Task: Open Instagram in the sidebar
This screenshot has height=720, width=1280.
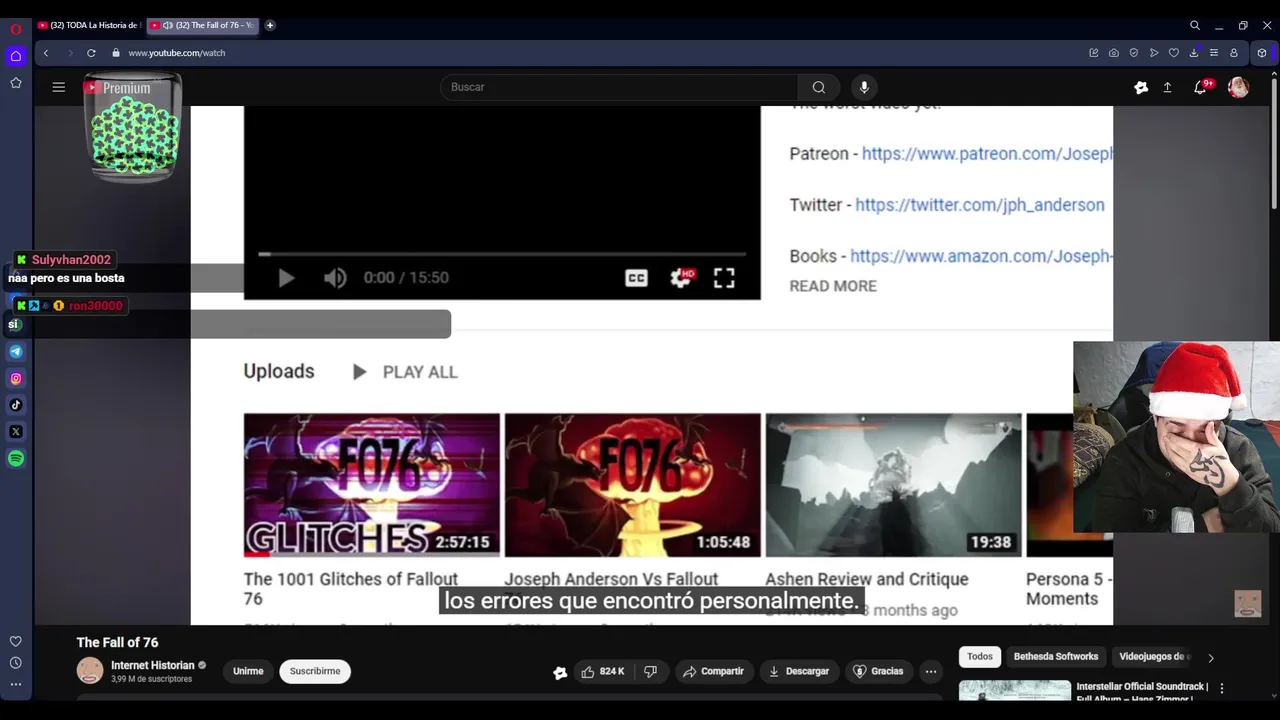Action: [x=16, y=379]
